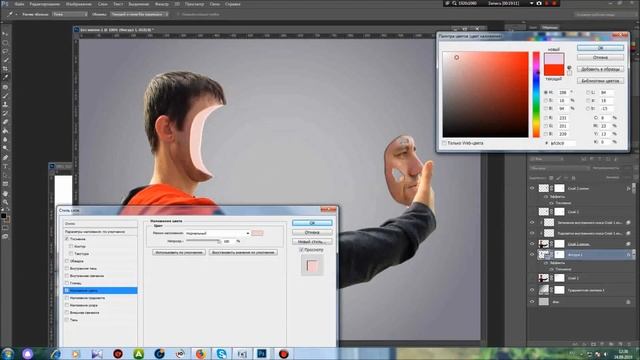Enable the Глянец (Satin) checkbox
Image resolution: width=640 pixels, height=360 pixels.
pos(67,283)
